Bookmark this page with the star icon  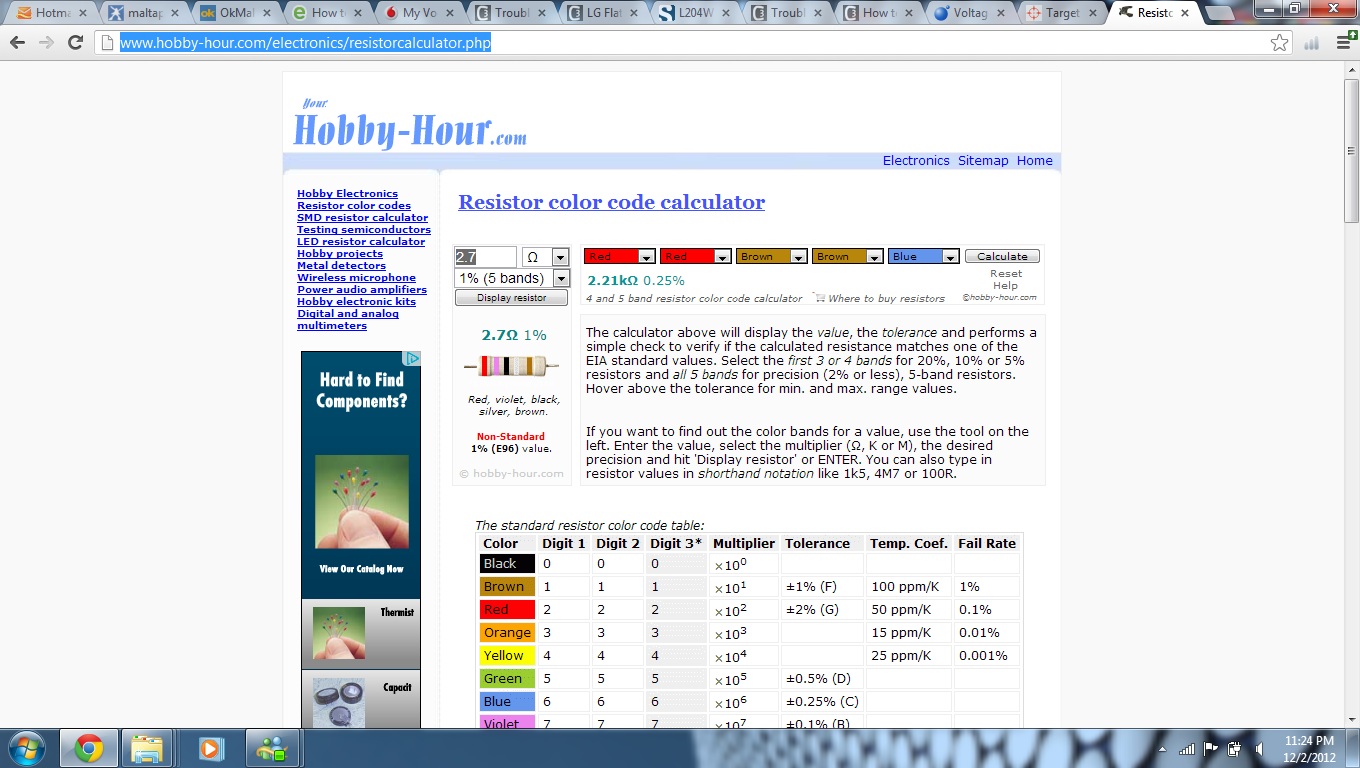1279,43
